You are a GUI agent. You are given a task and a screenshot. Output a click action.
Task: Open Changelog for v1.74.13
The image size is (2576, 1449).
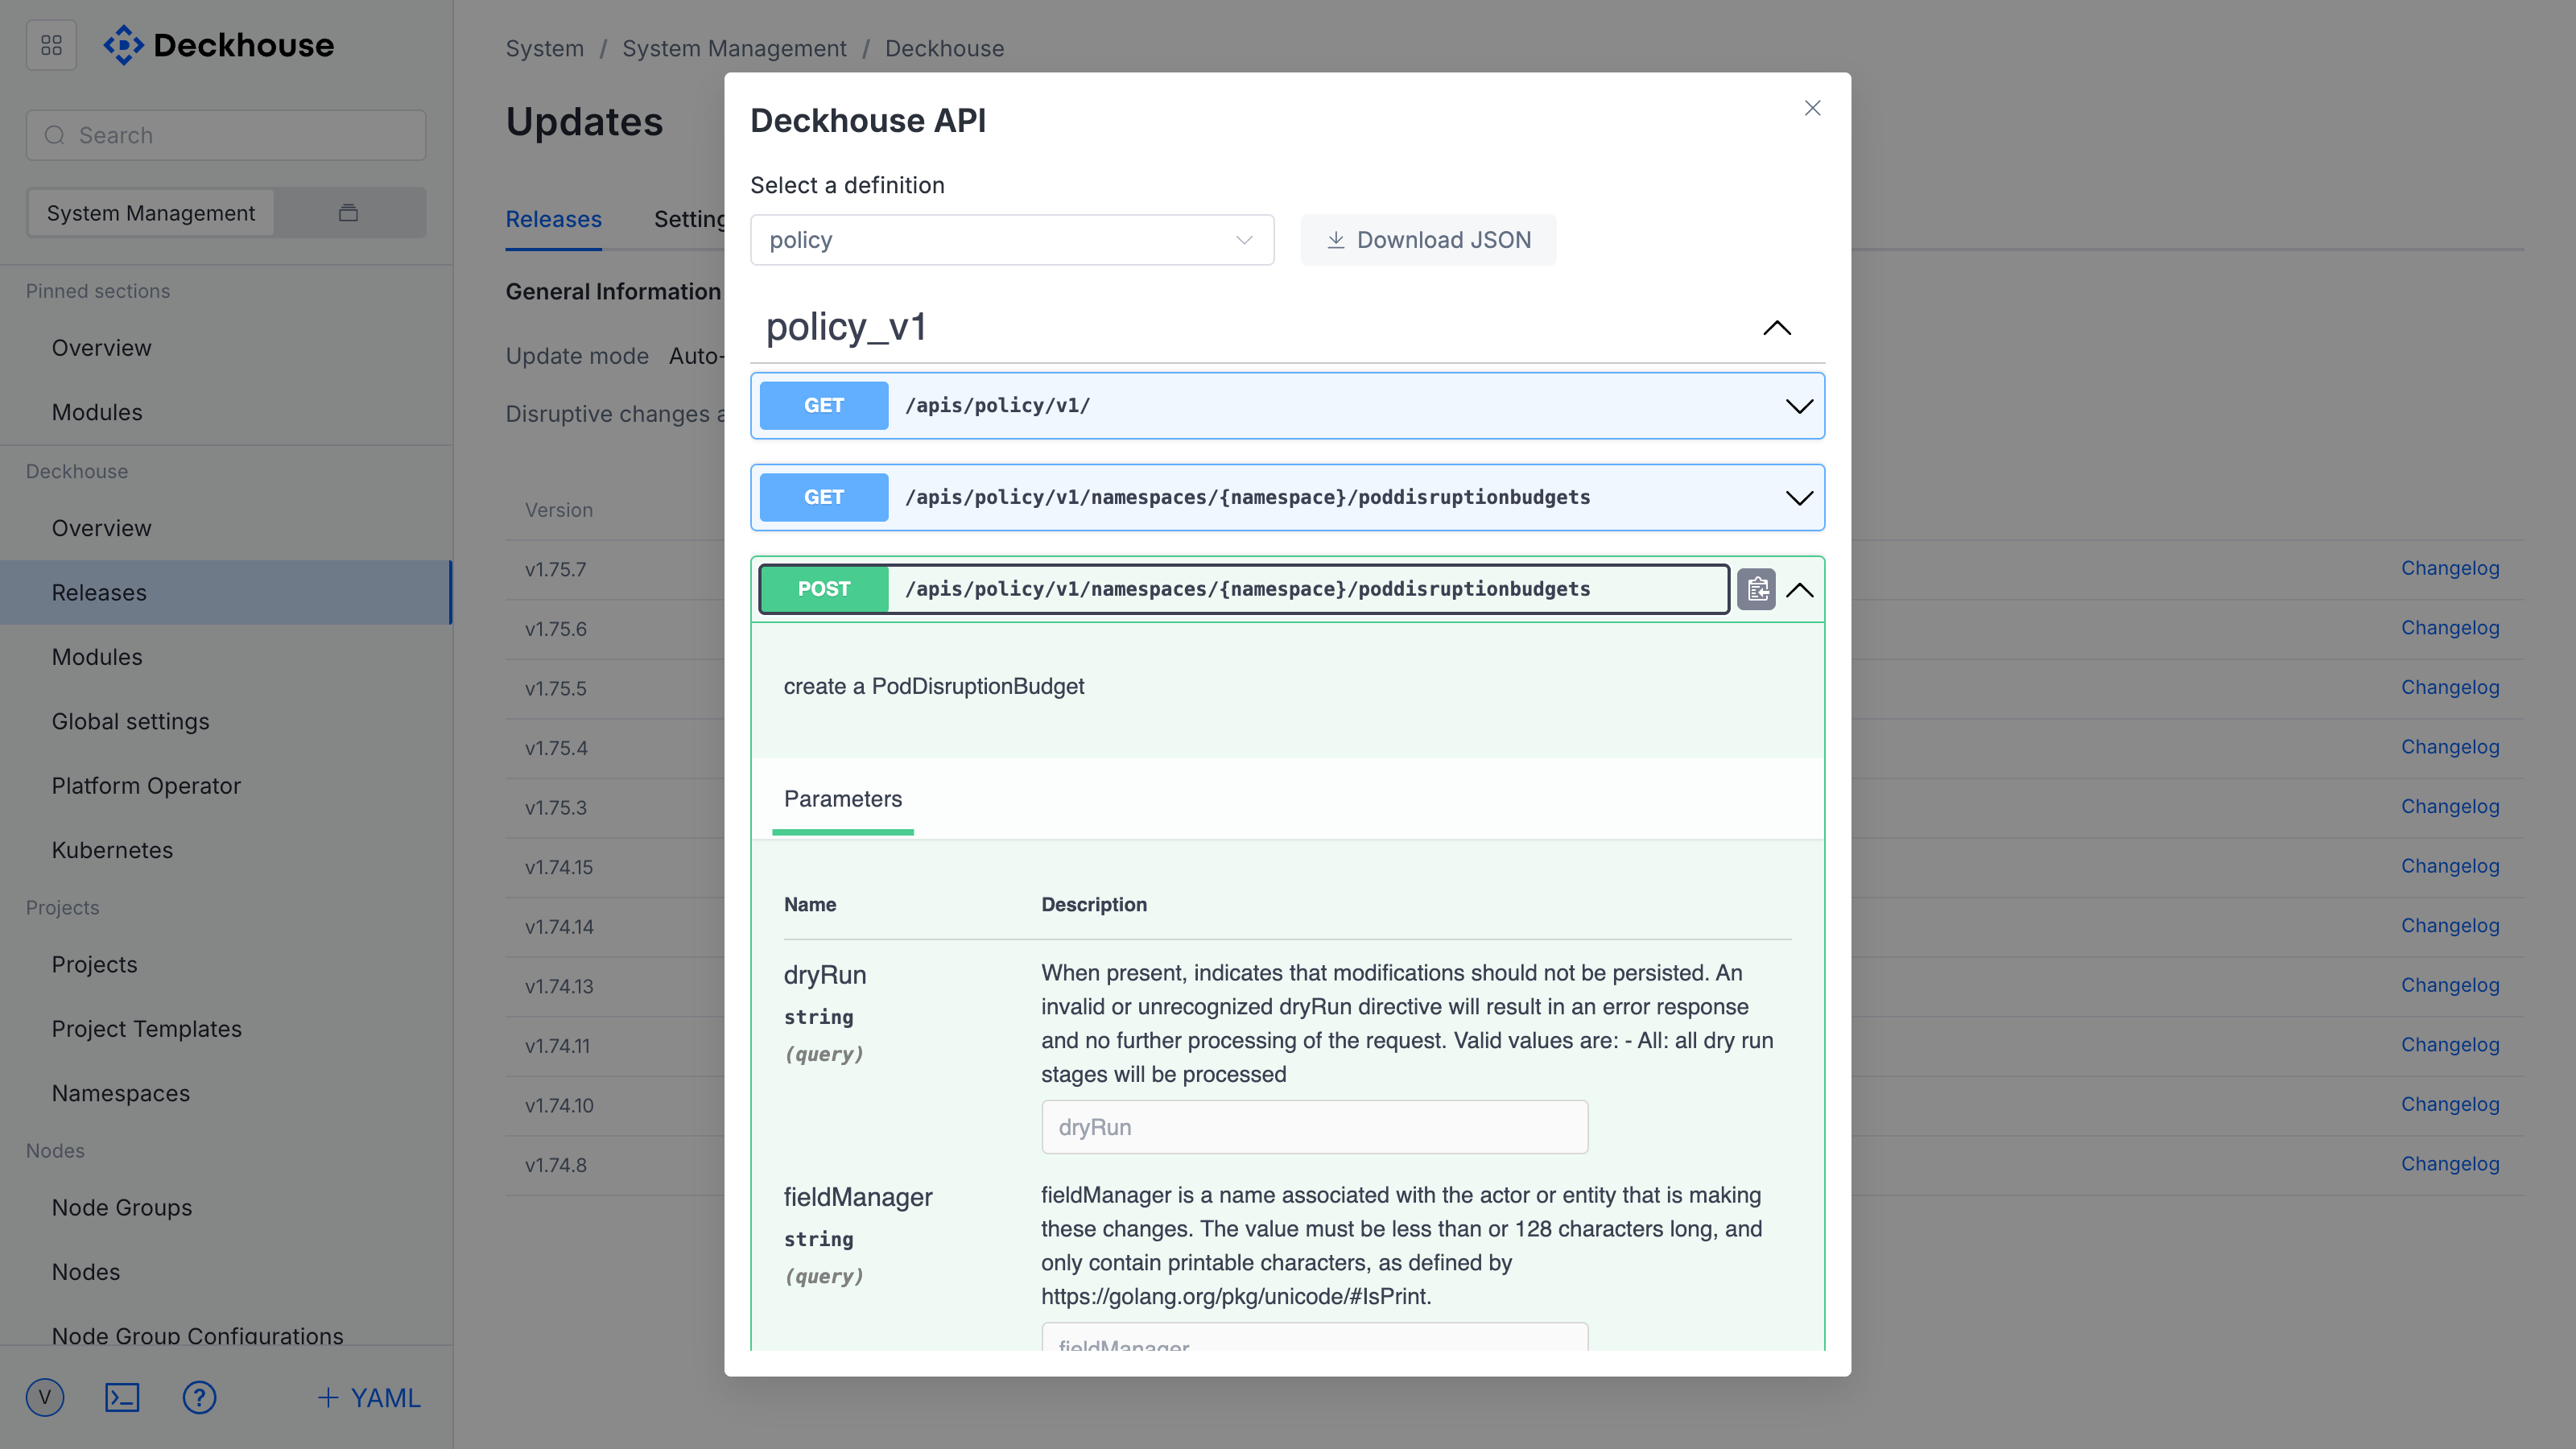click(x=2450, y=985)
